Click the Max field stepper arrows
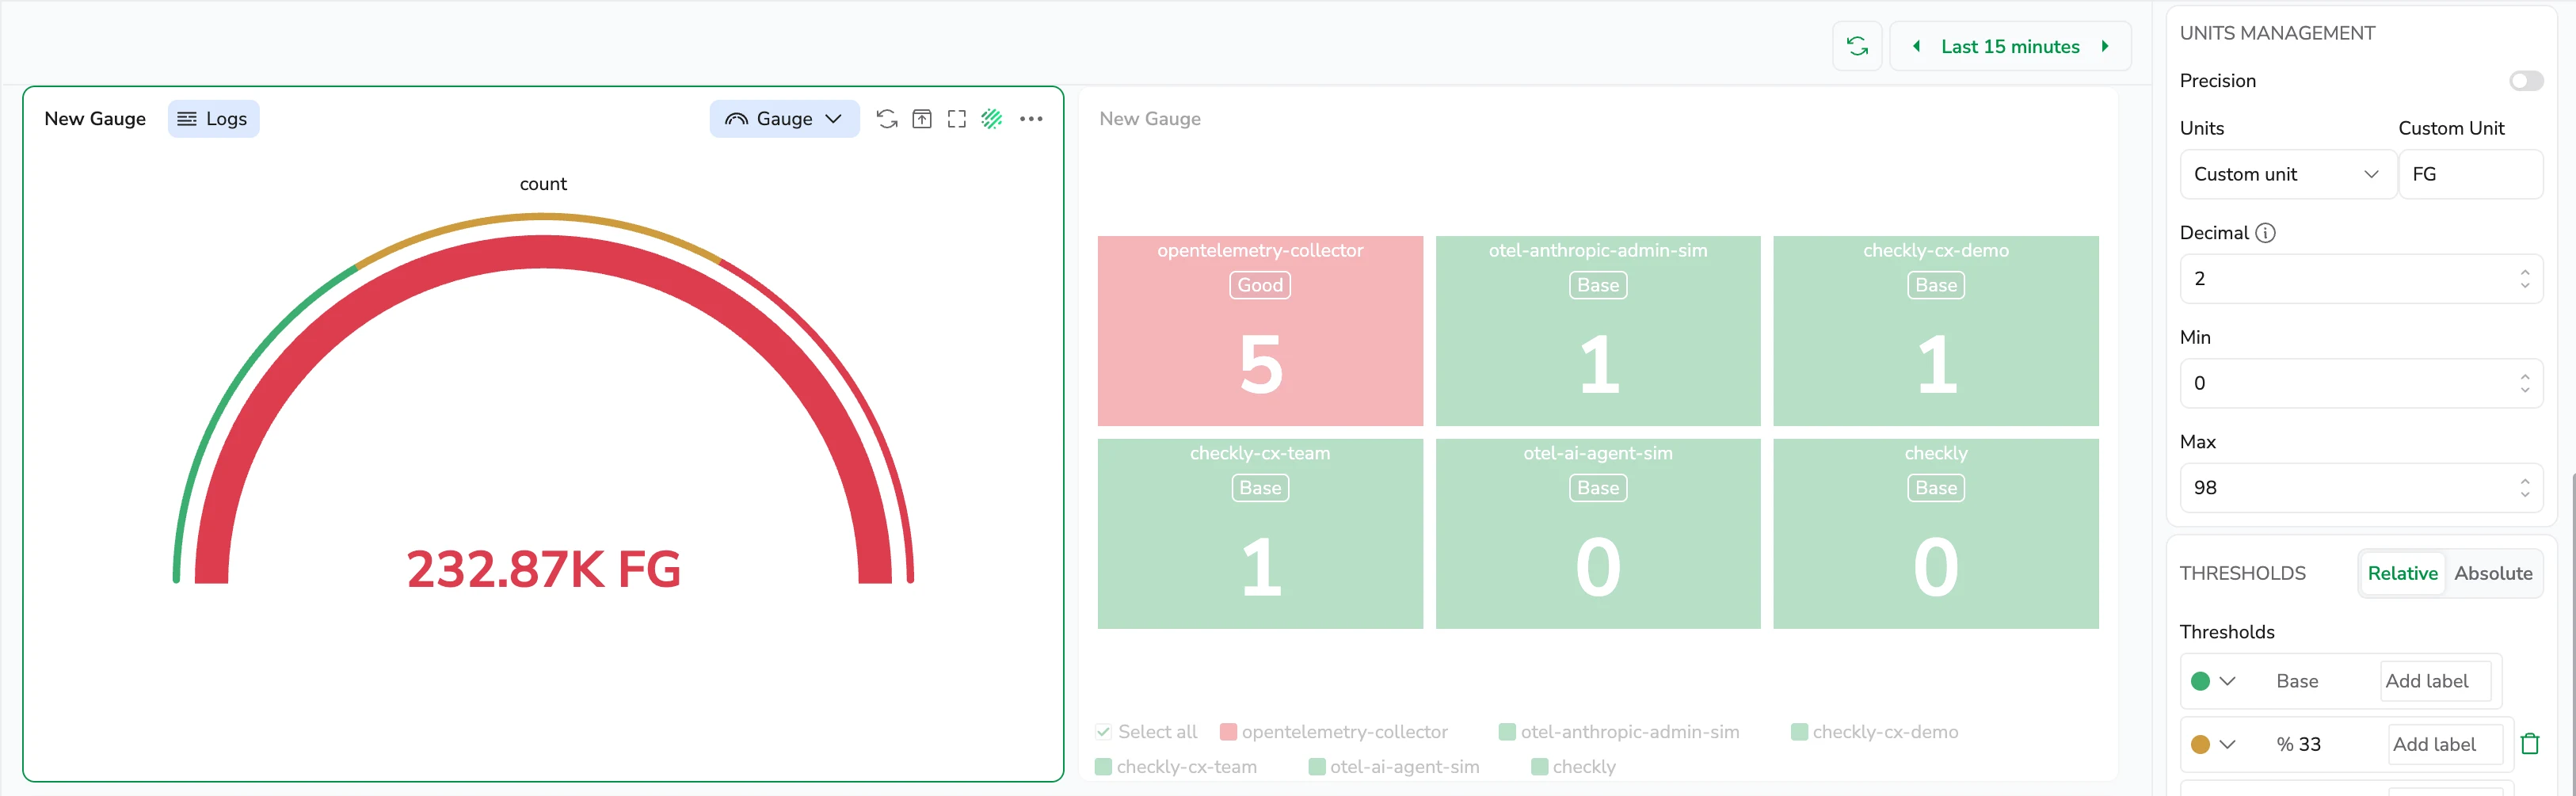Screen dimensions: 2576x796 tap(2525, 488)
